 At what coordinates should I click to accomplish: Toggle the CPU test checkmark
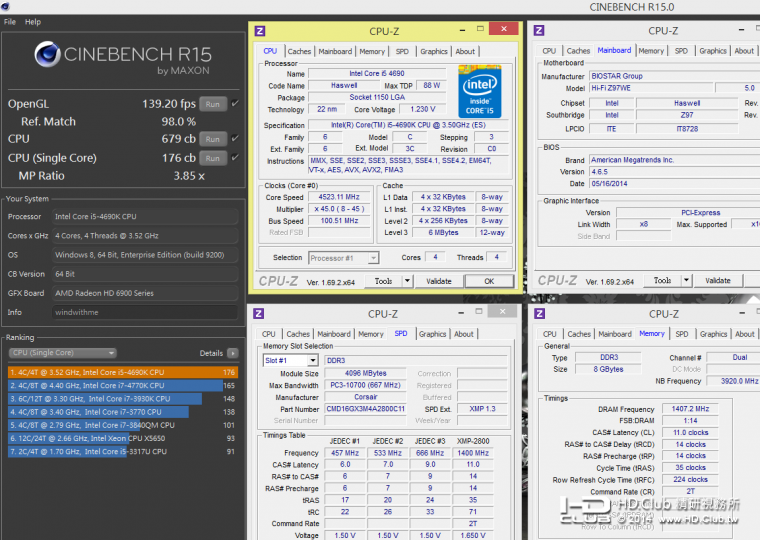(235, 139)
